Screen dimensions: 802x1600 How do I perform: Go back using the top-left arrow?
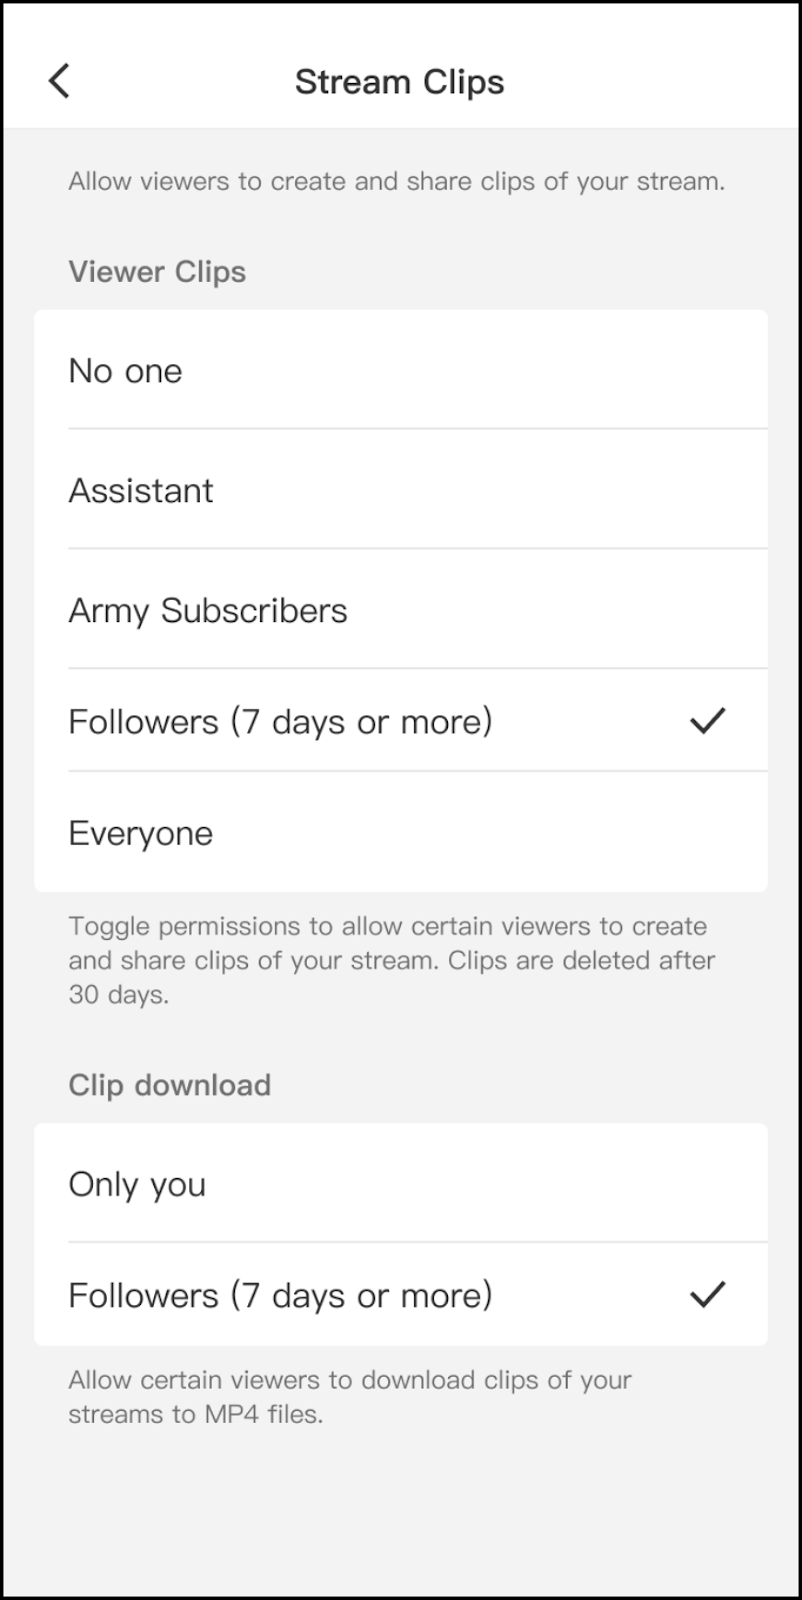click(60, 81)
